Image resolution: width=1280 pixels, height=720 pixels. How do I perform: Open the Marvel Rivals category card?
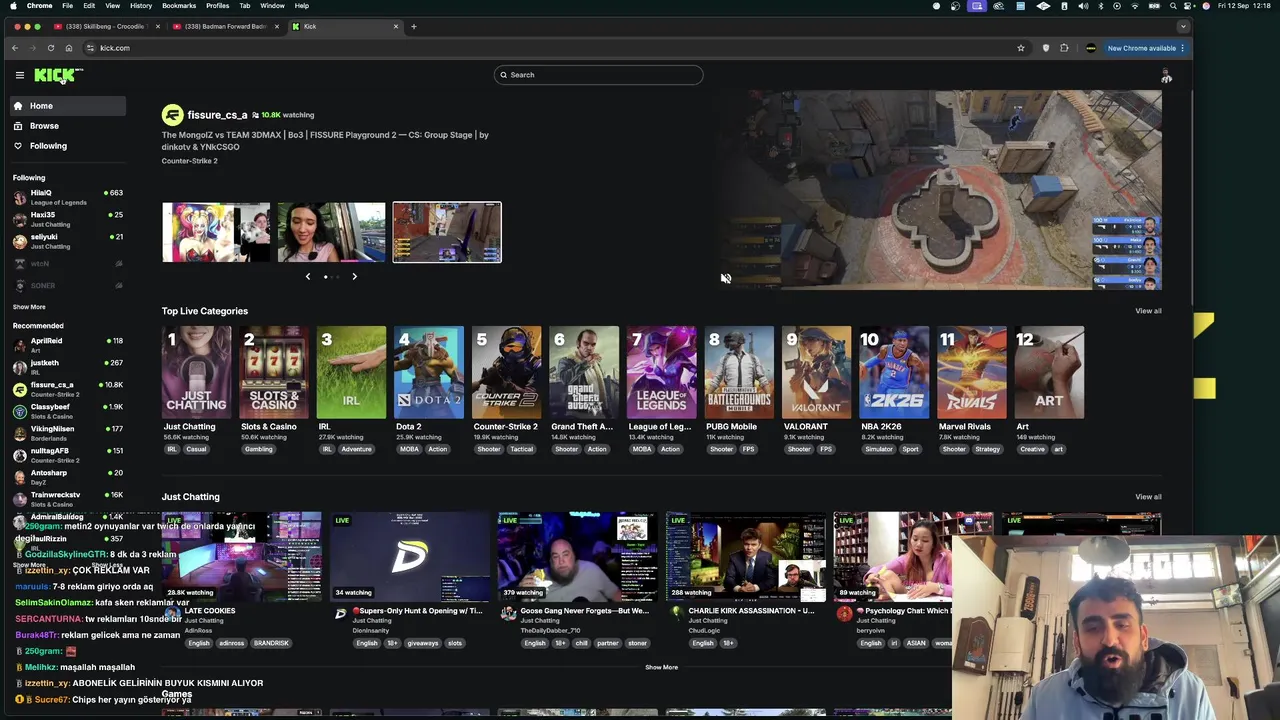(971, 372)
